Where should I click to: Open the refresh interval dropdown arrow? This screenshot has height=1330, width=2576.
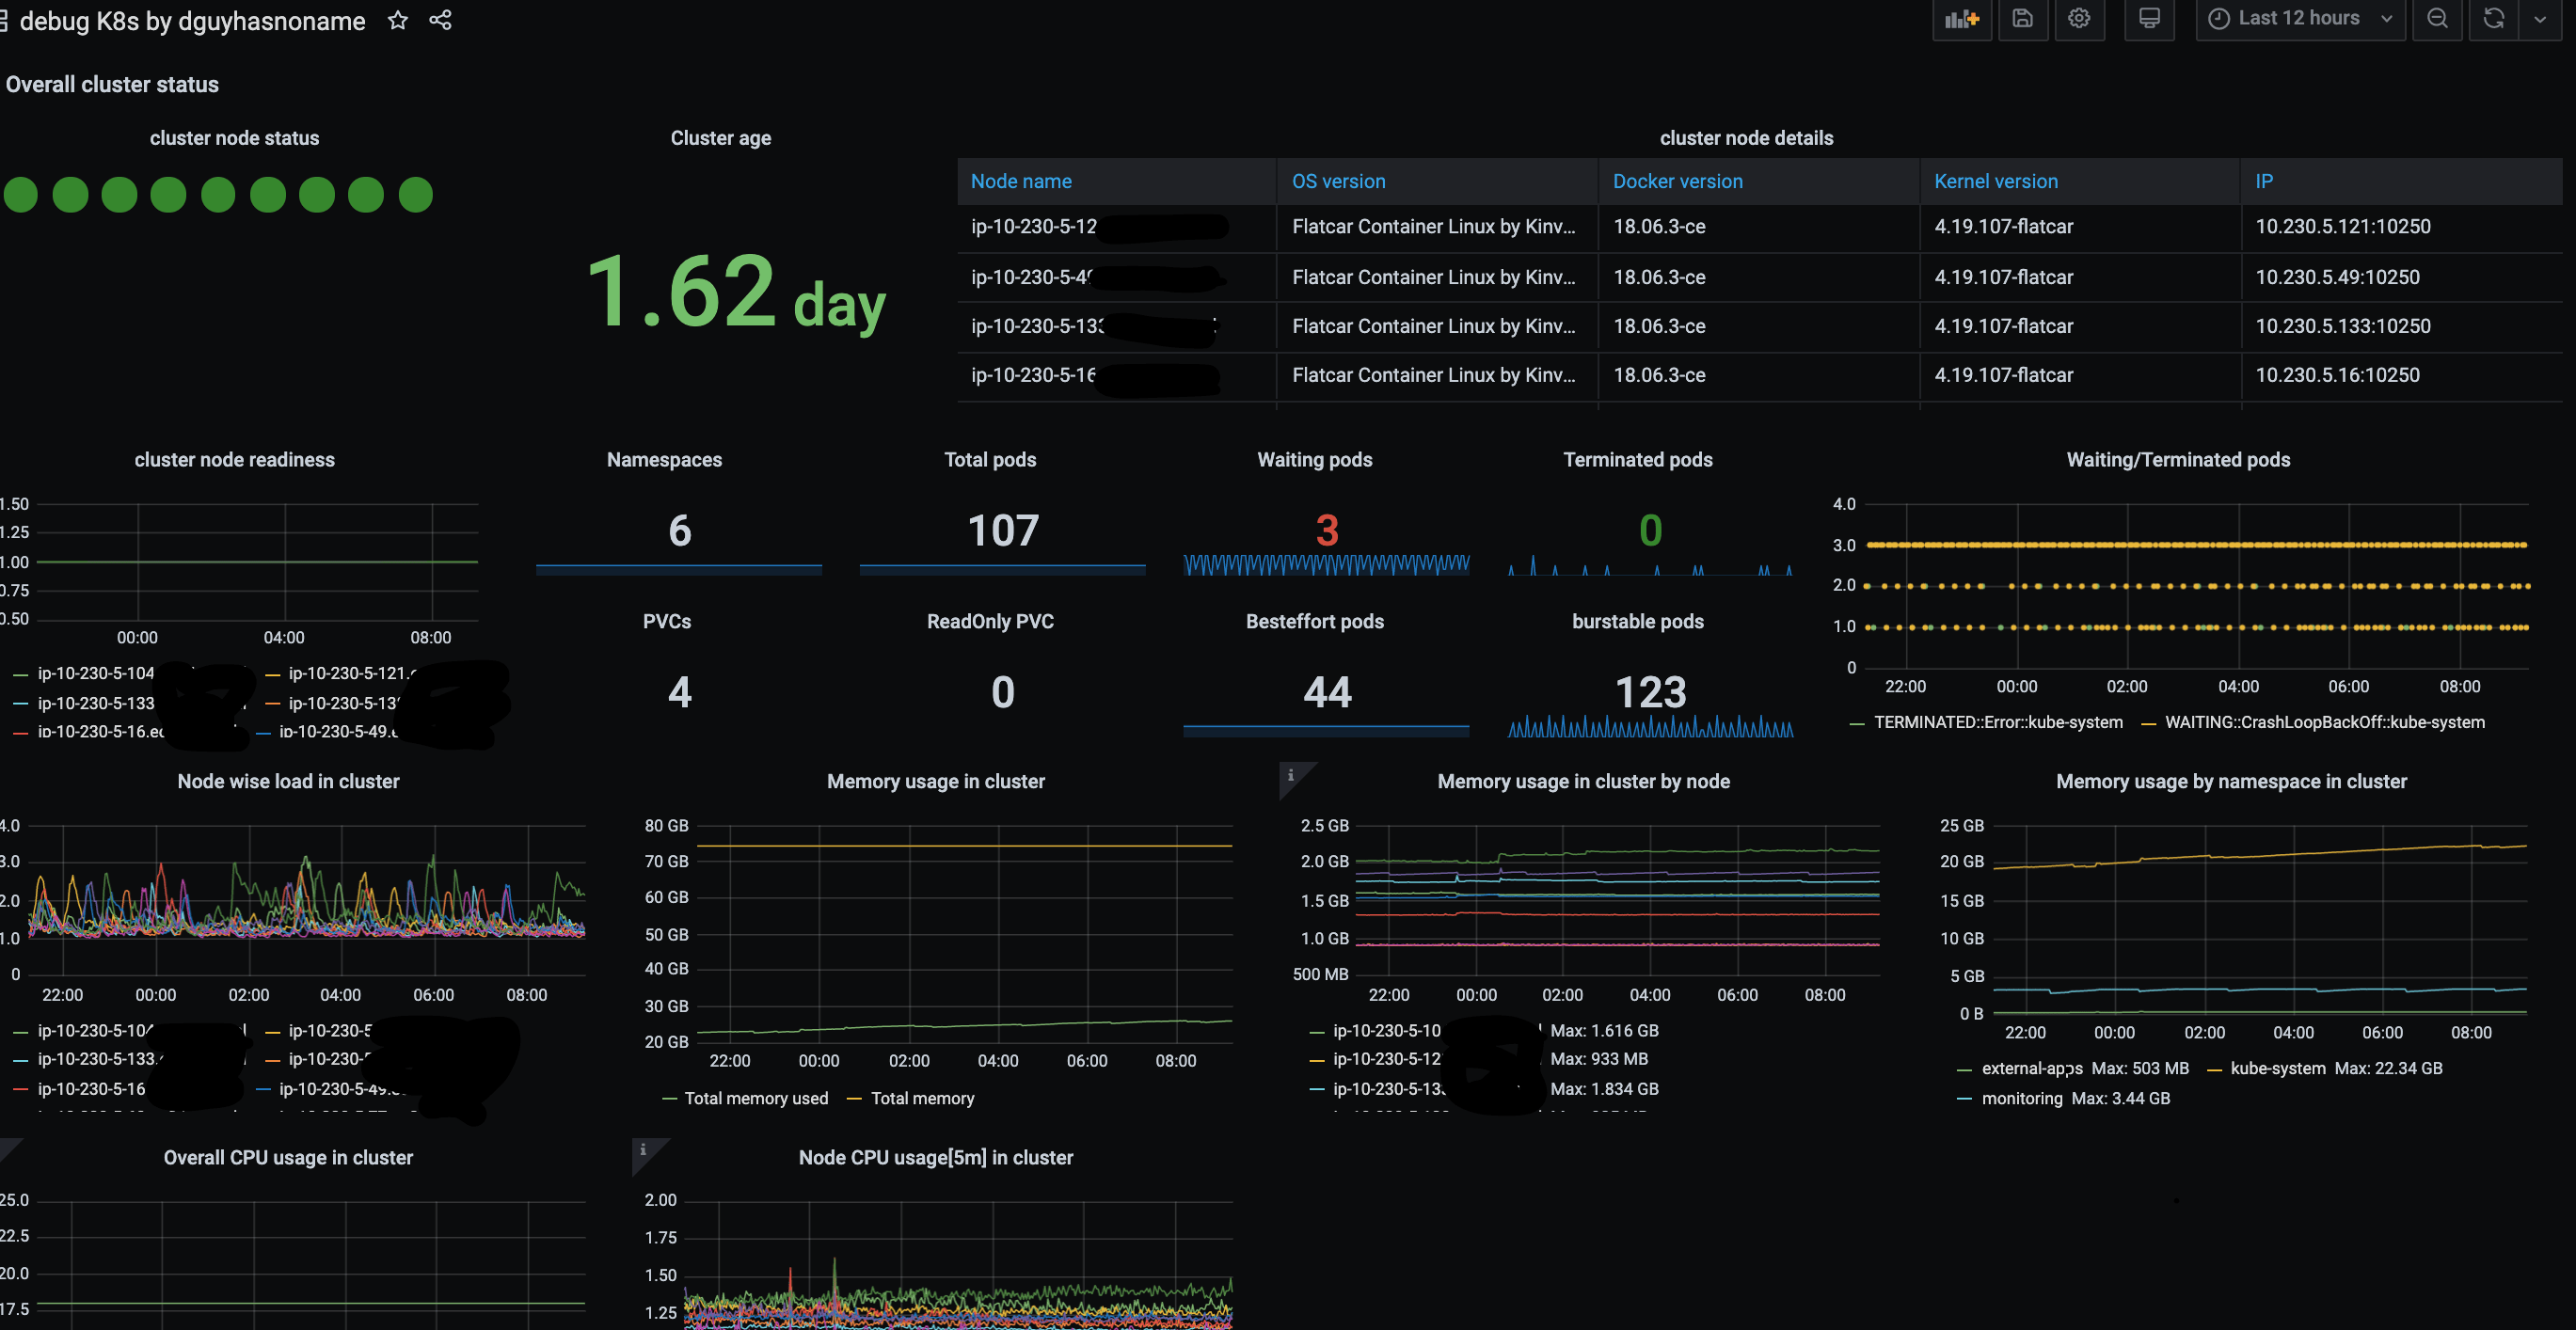tap(2539, 19)
